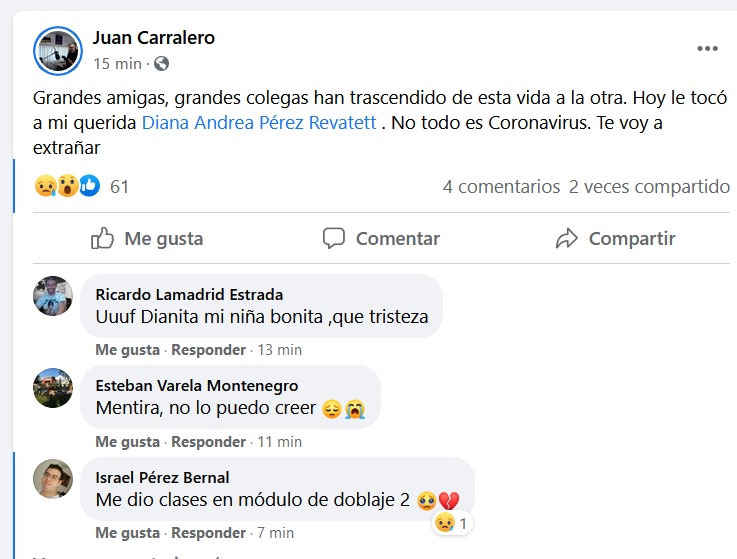Click the share arrow Compartir icon
Viewport: 737px width, 559px height.
click(x=567, y=239)
